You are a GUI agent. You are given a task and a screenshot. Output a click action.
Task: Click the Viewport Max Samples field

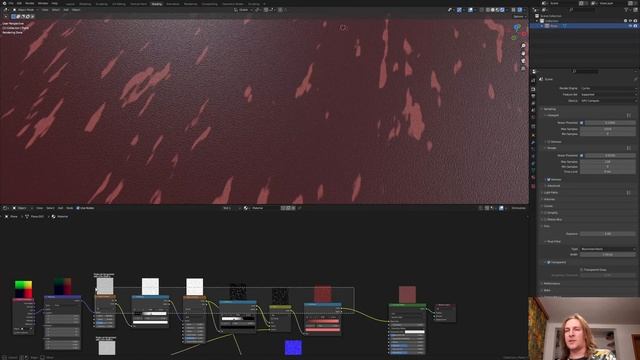[608, 129]
